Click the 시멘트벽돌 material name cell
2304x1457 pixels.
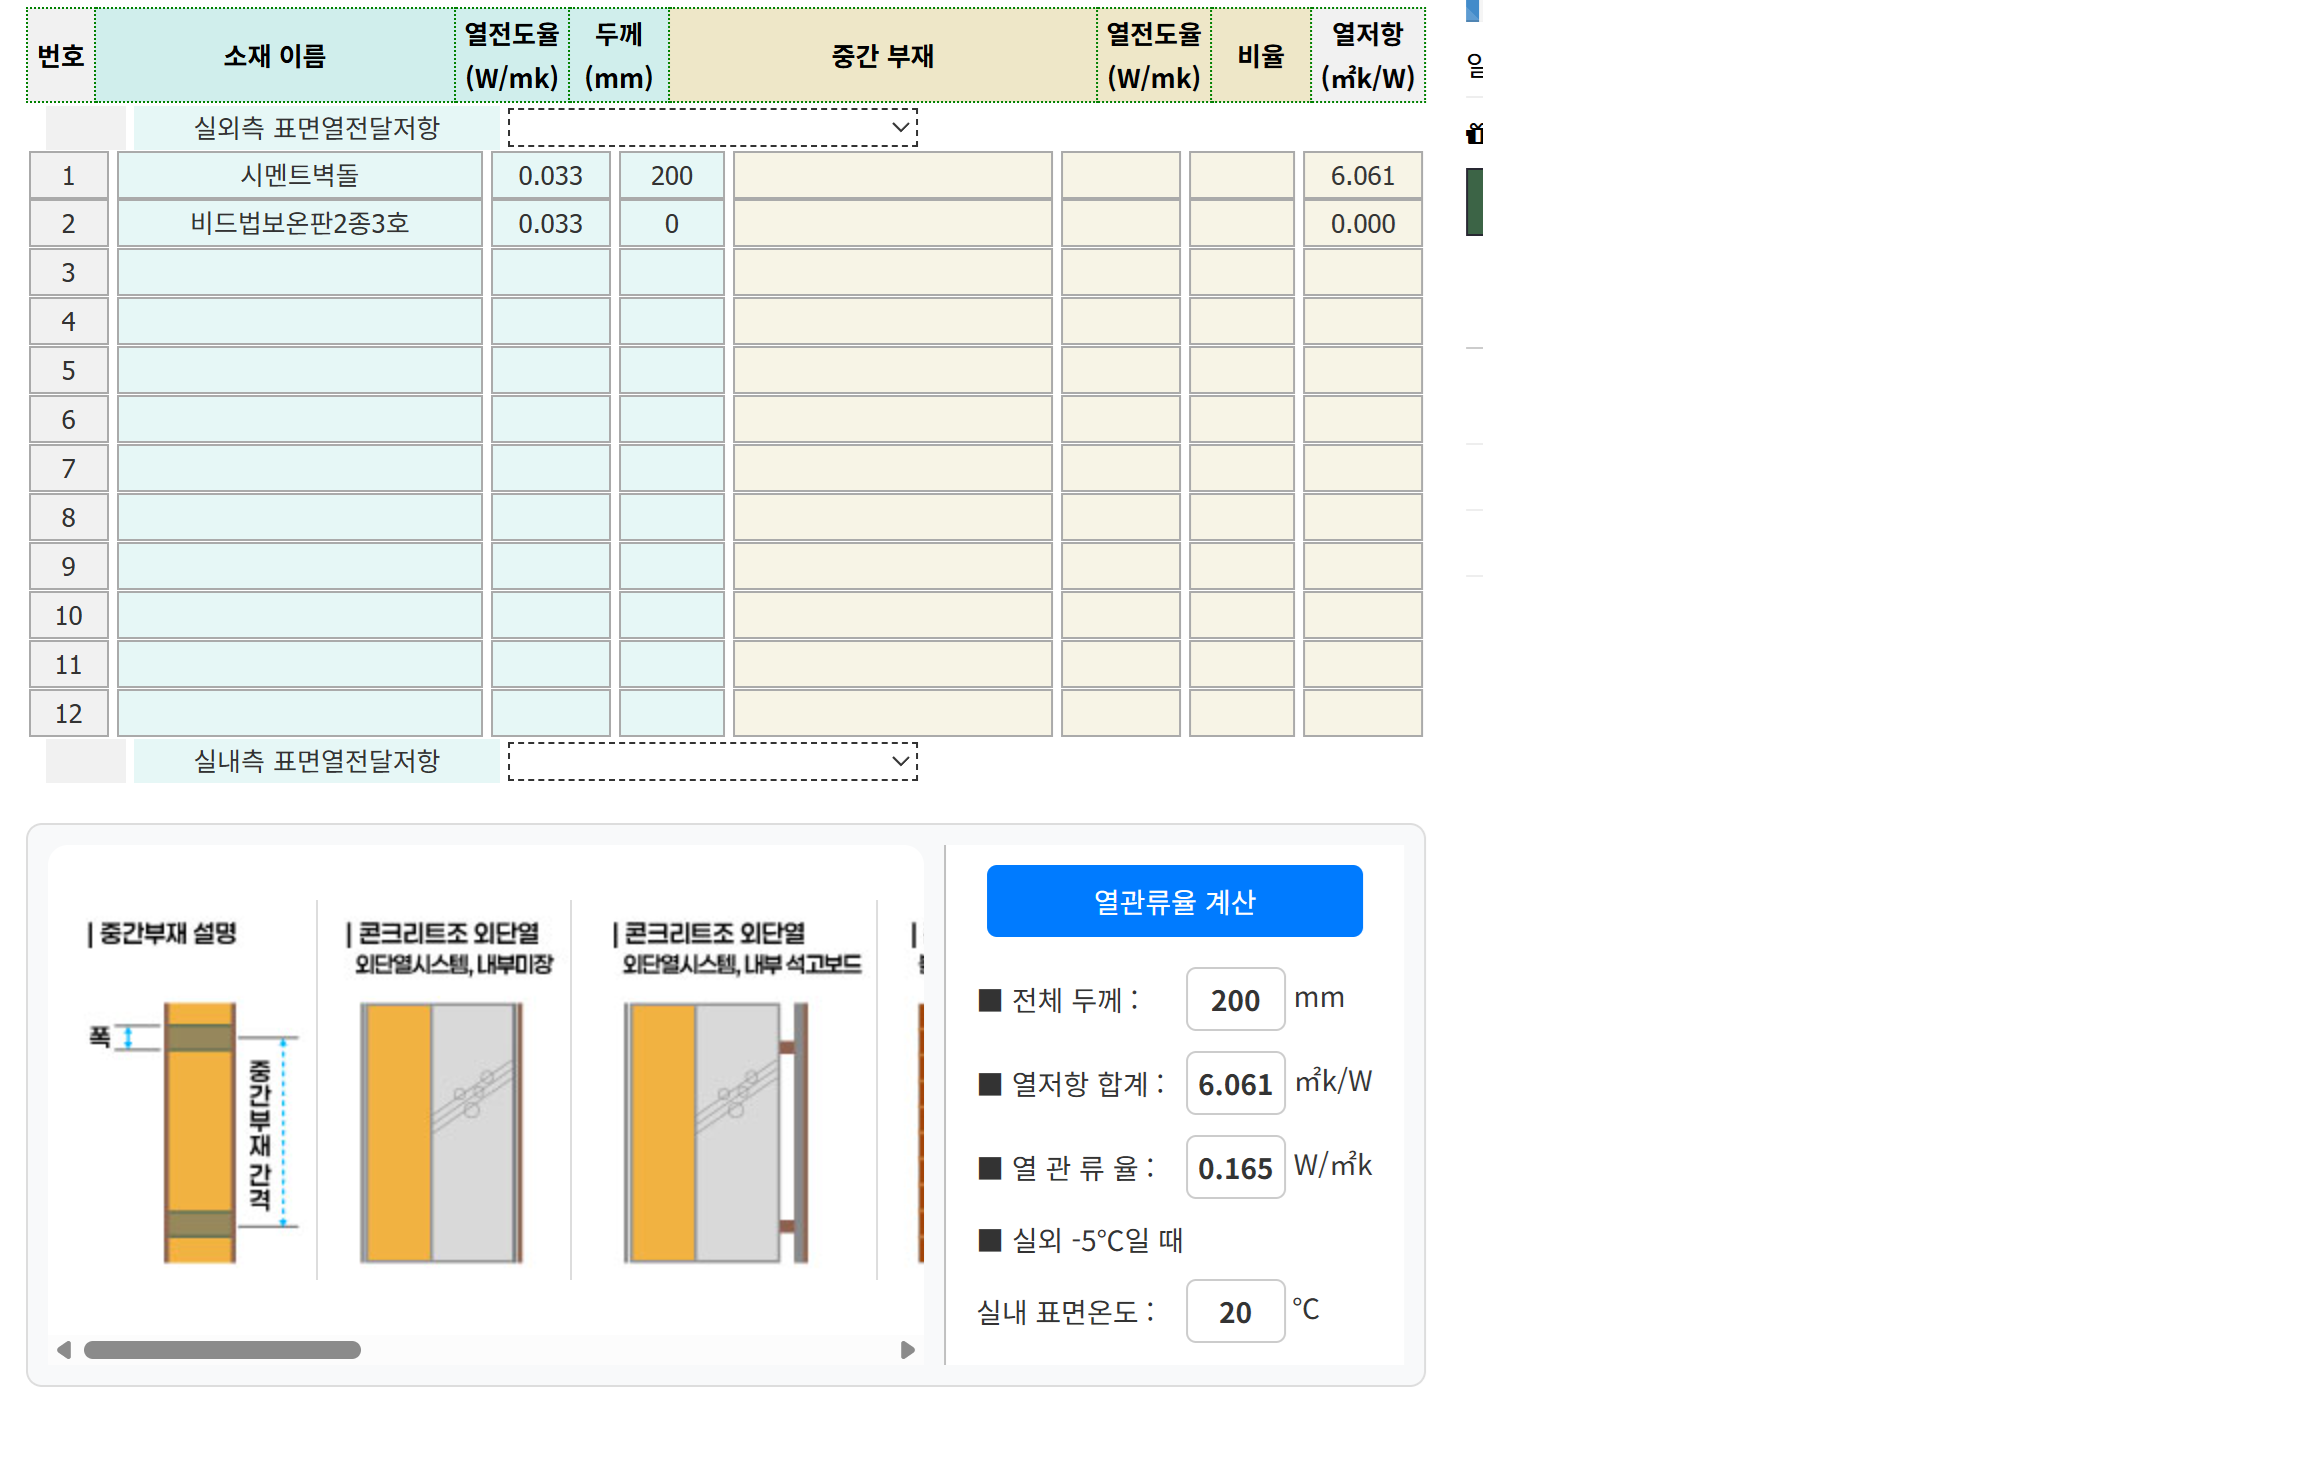[x=300, y=176]
